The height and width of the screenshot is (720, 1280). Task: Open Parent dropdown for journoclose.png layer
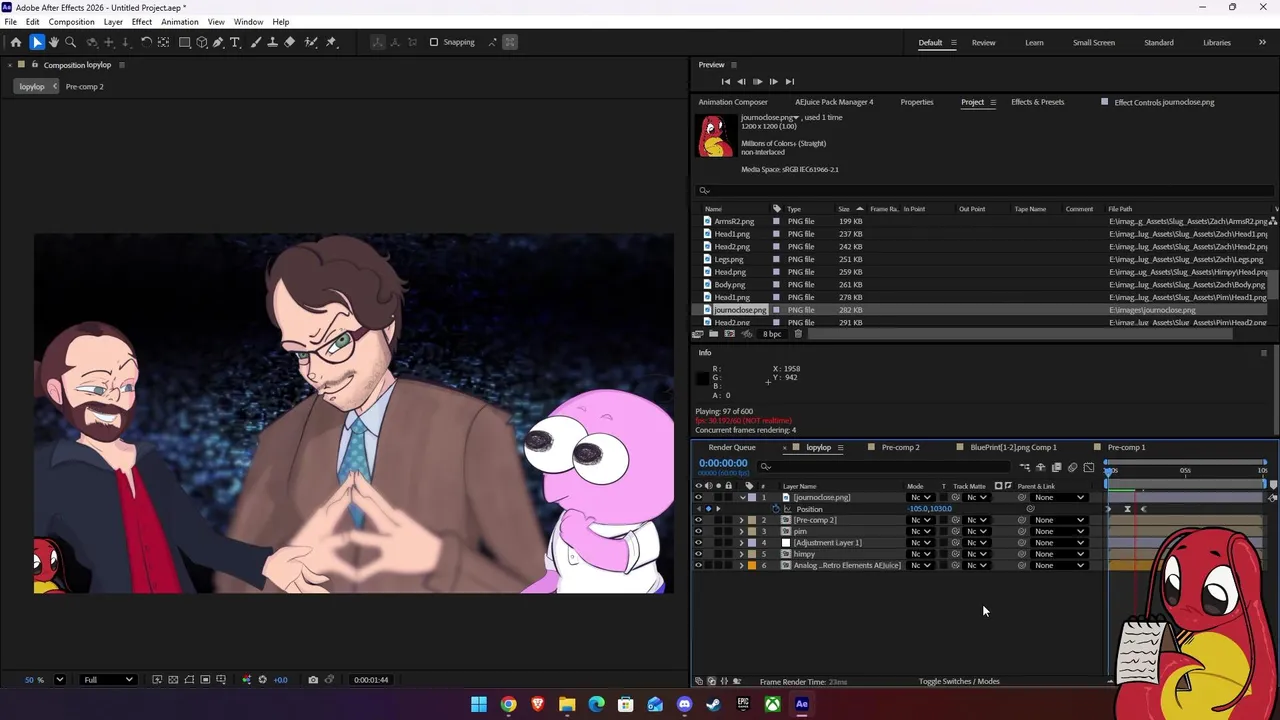(x=1060, y=497)
